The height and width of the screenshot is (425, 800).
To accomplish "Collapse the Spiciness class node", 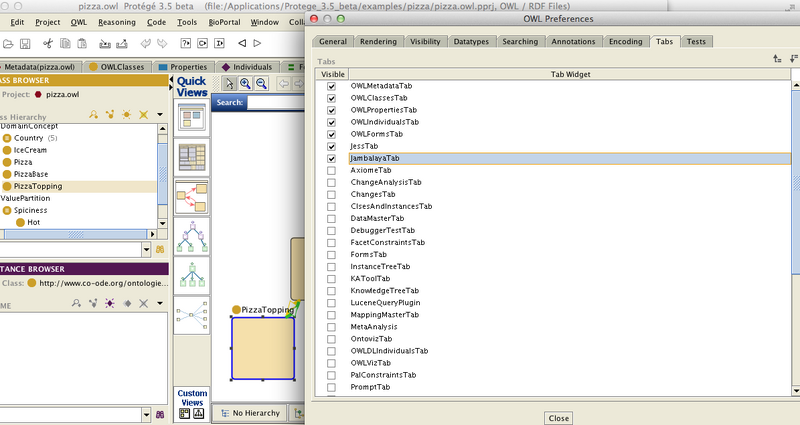I will point(7,210).
